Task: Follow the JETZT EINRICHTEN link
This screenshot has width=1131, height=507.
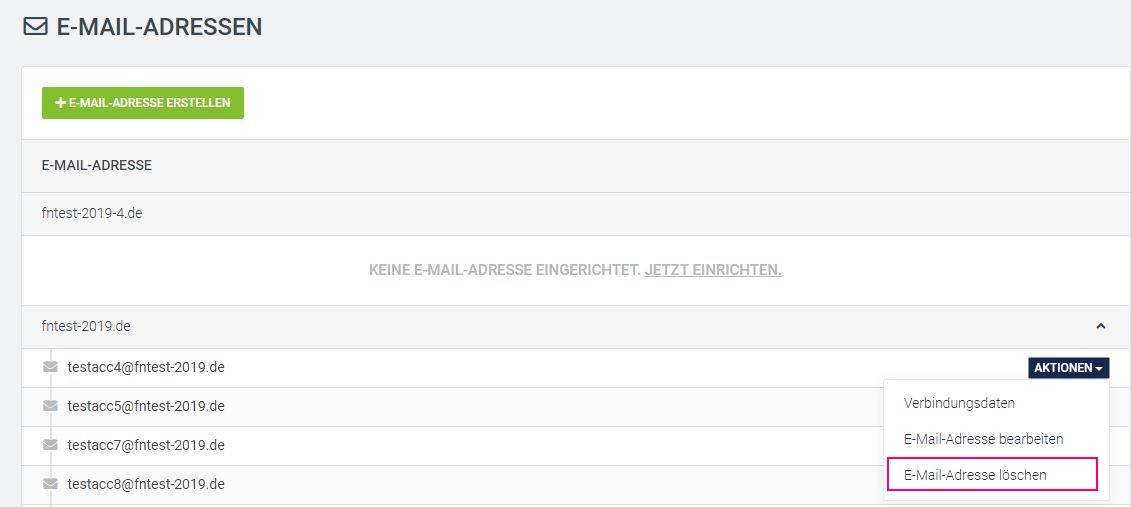Action: tap(713, 270)
